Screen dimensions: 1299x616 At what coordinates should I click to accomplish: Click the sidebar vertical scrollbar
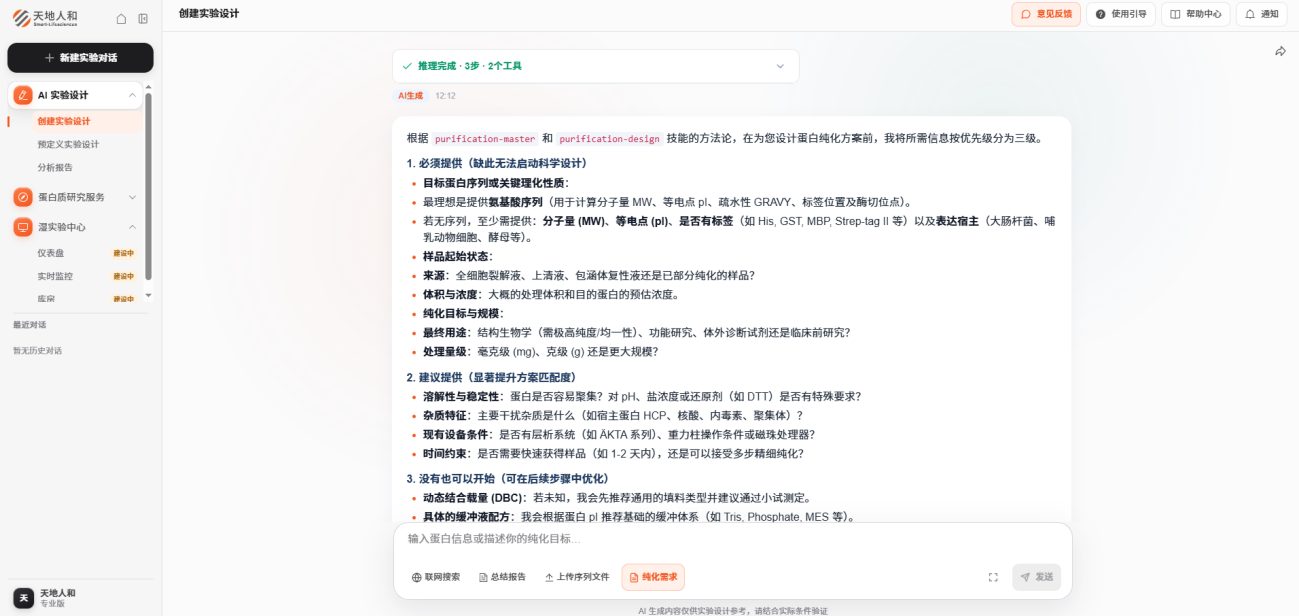tap(148, 187)
